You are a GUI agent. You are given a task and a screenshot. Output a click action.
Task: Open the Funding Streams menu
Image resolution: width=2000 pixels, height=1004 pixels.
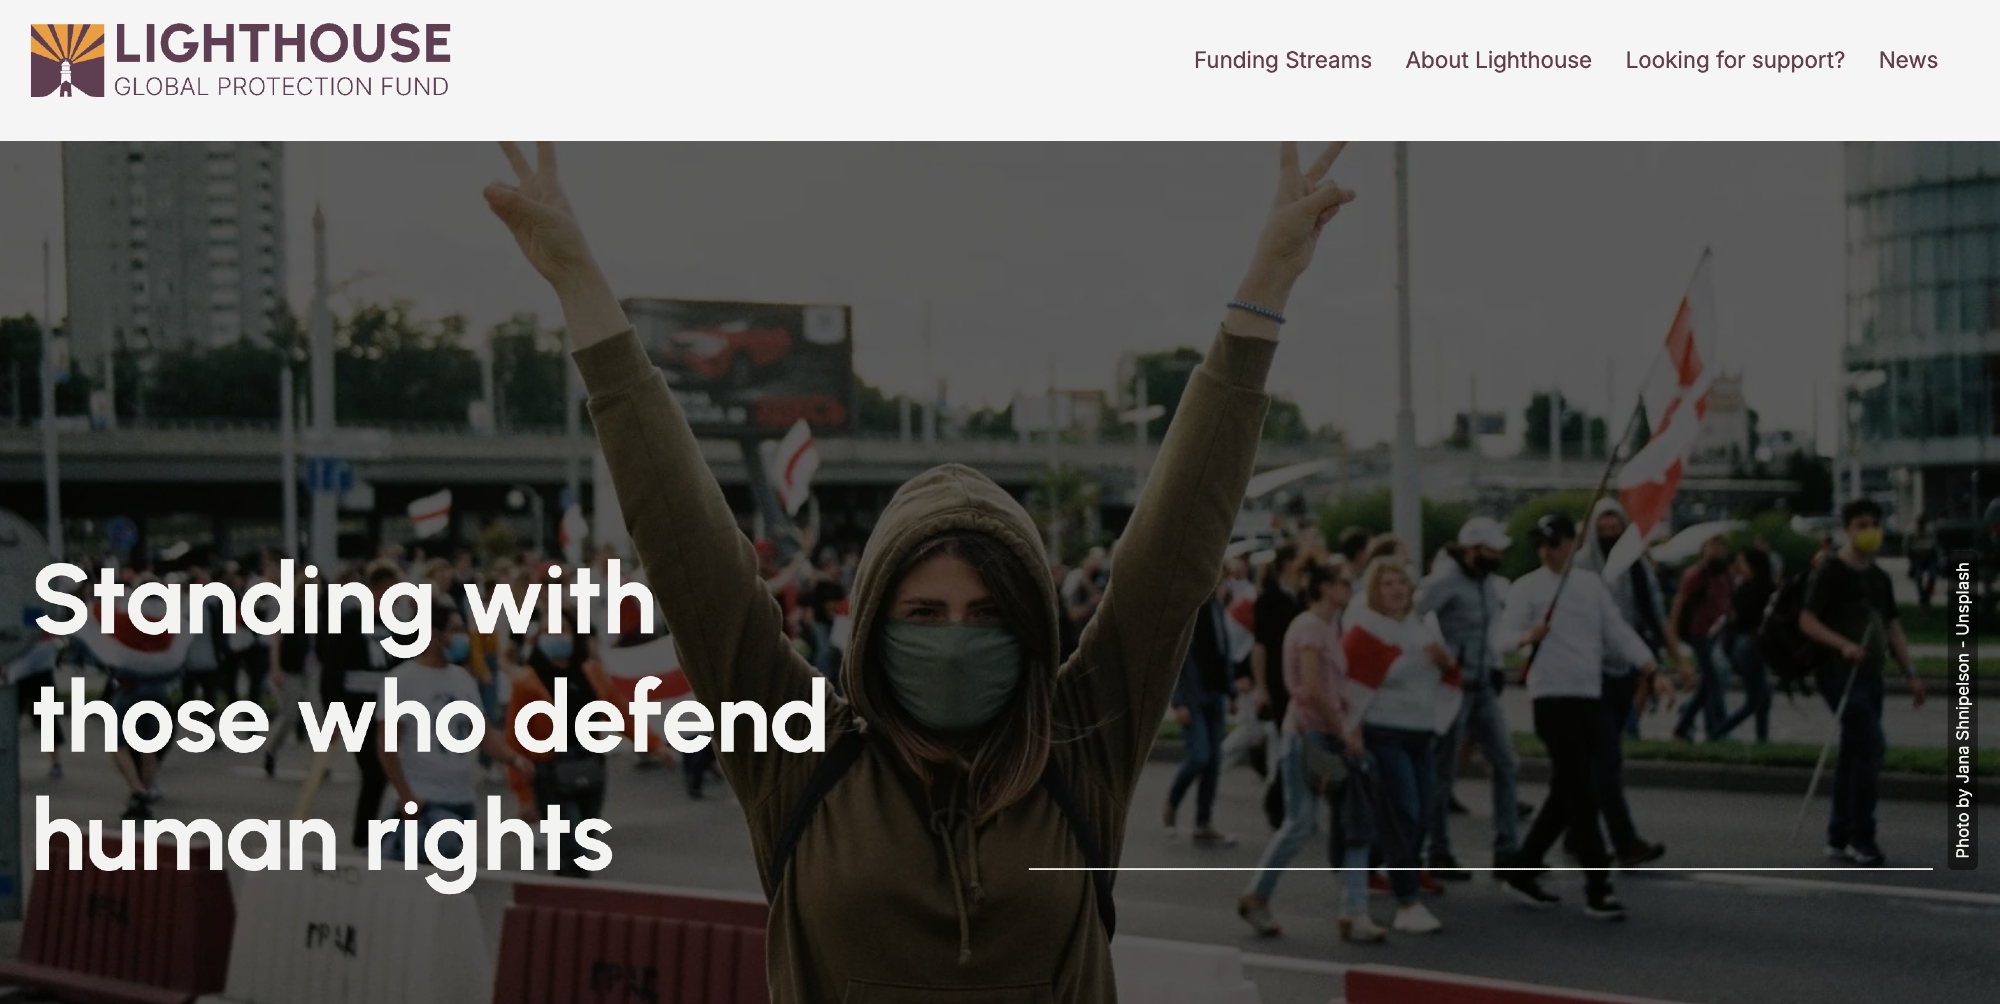click(1282, 60)
